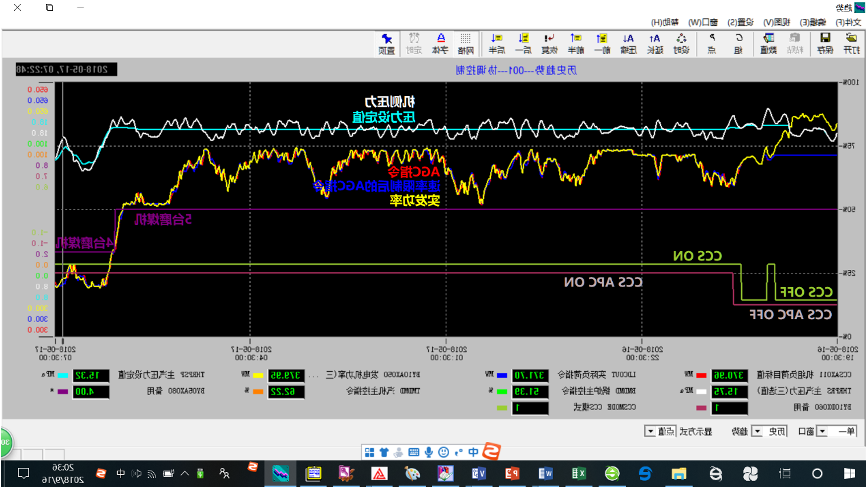This screenshot has height=487, width=866.
Task: Click the 后一 (Next page) icon
Action: [523, 43]
